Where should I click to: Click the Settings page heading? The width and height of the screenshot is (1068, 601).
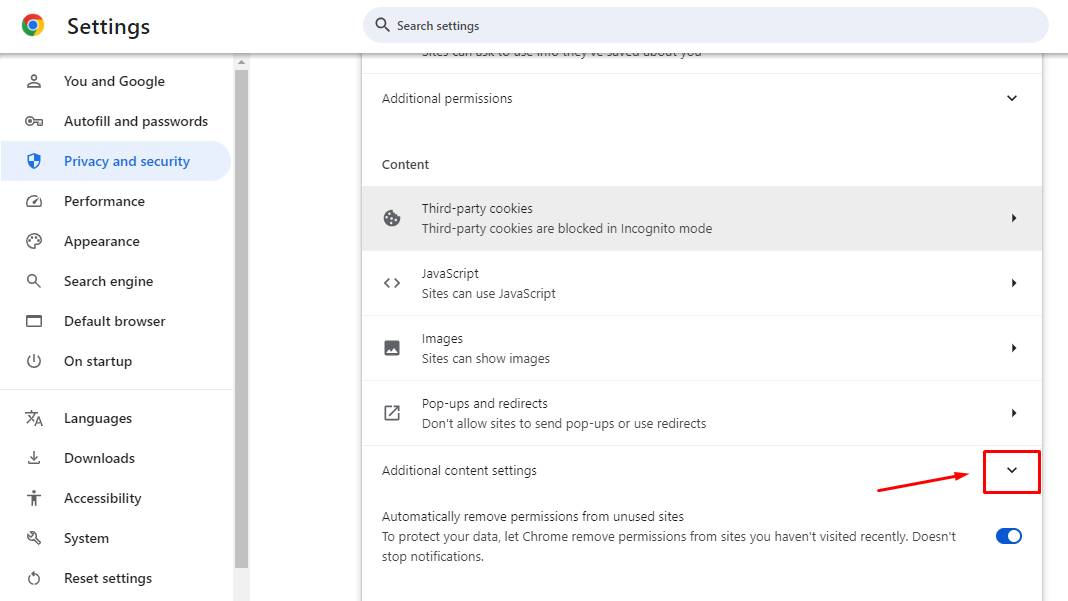tap(108, 26)
